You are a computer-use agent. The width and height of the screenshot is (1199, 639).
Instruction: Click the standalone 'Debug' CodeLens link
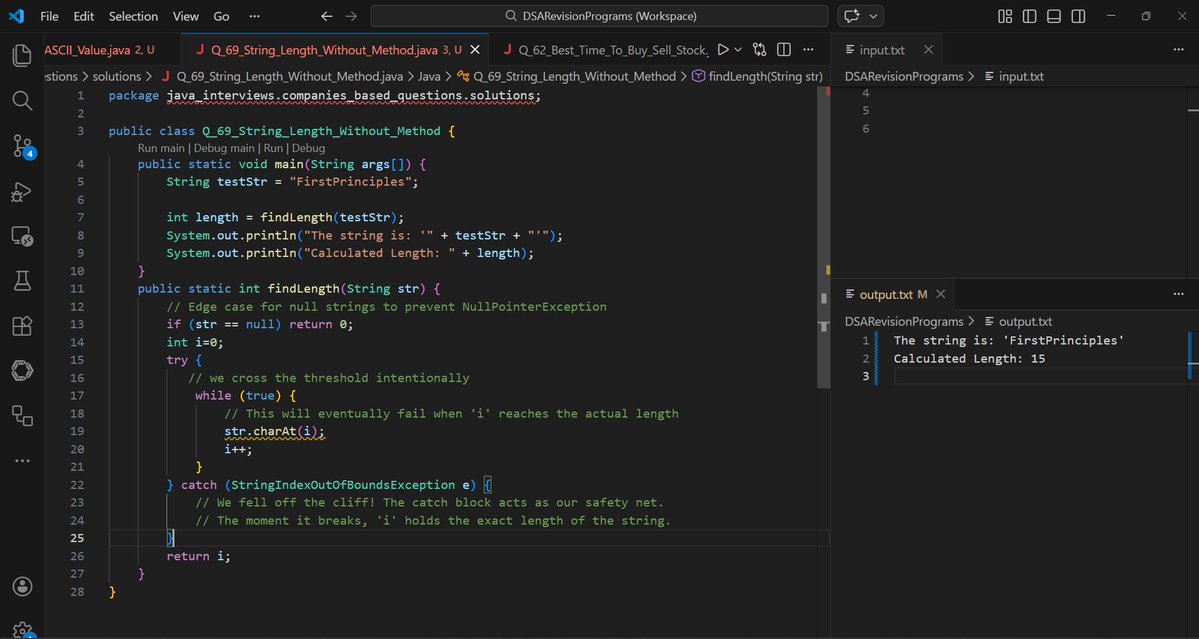(308, 148)
